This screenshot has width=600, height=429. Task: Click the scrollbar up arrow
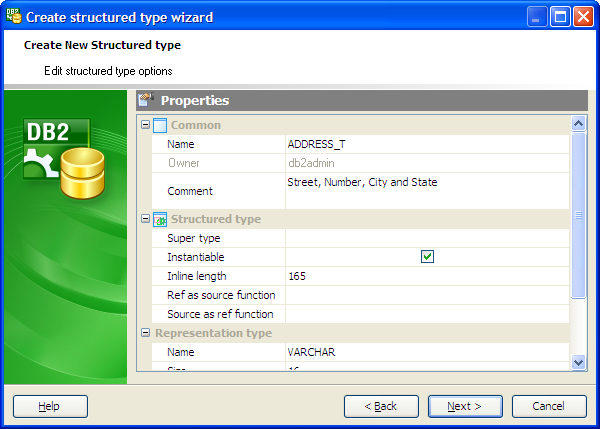578,124
